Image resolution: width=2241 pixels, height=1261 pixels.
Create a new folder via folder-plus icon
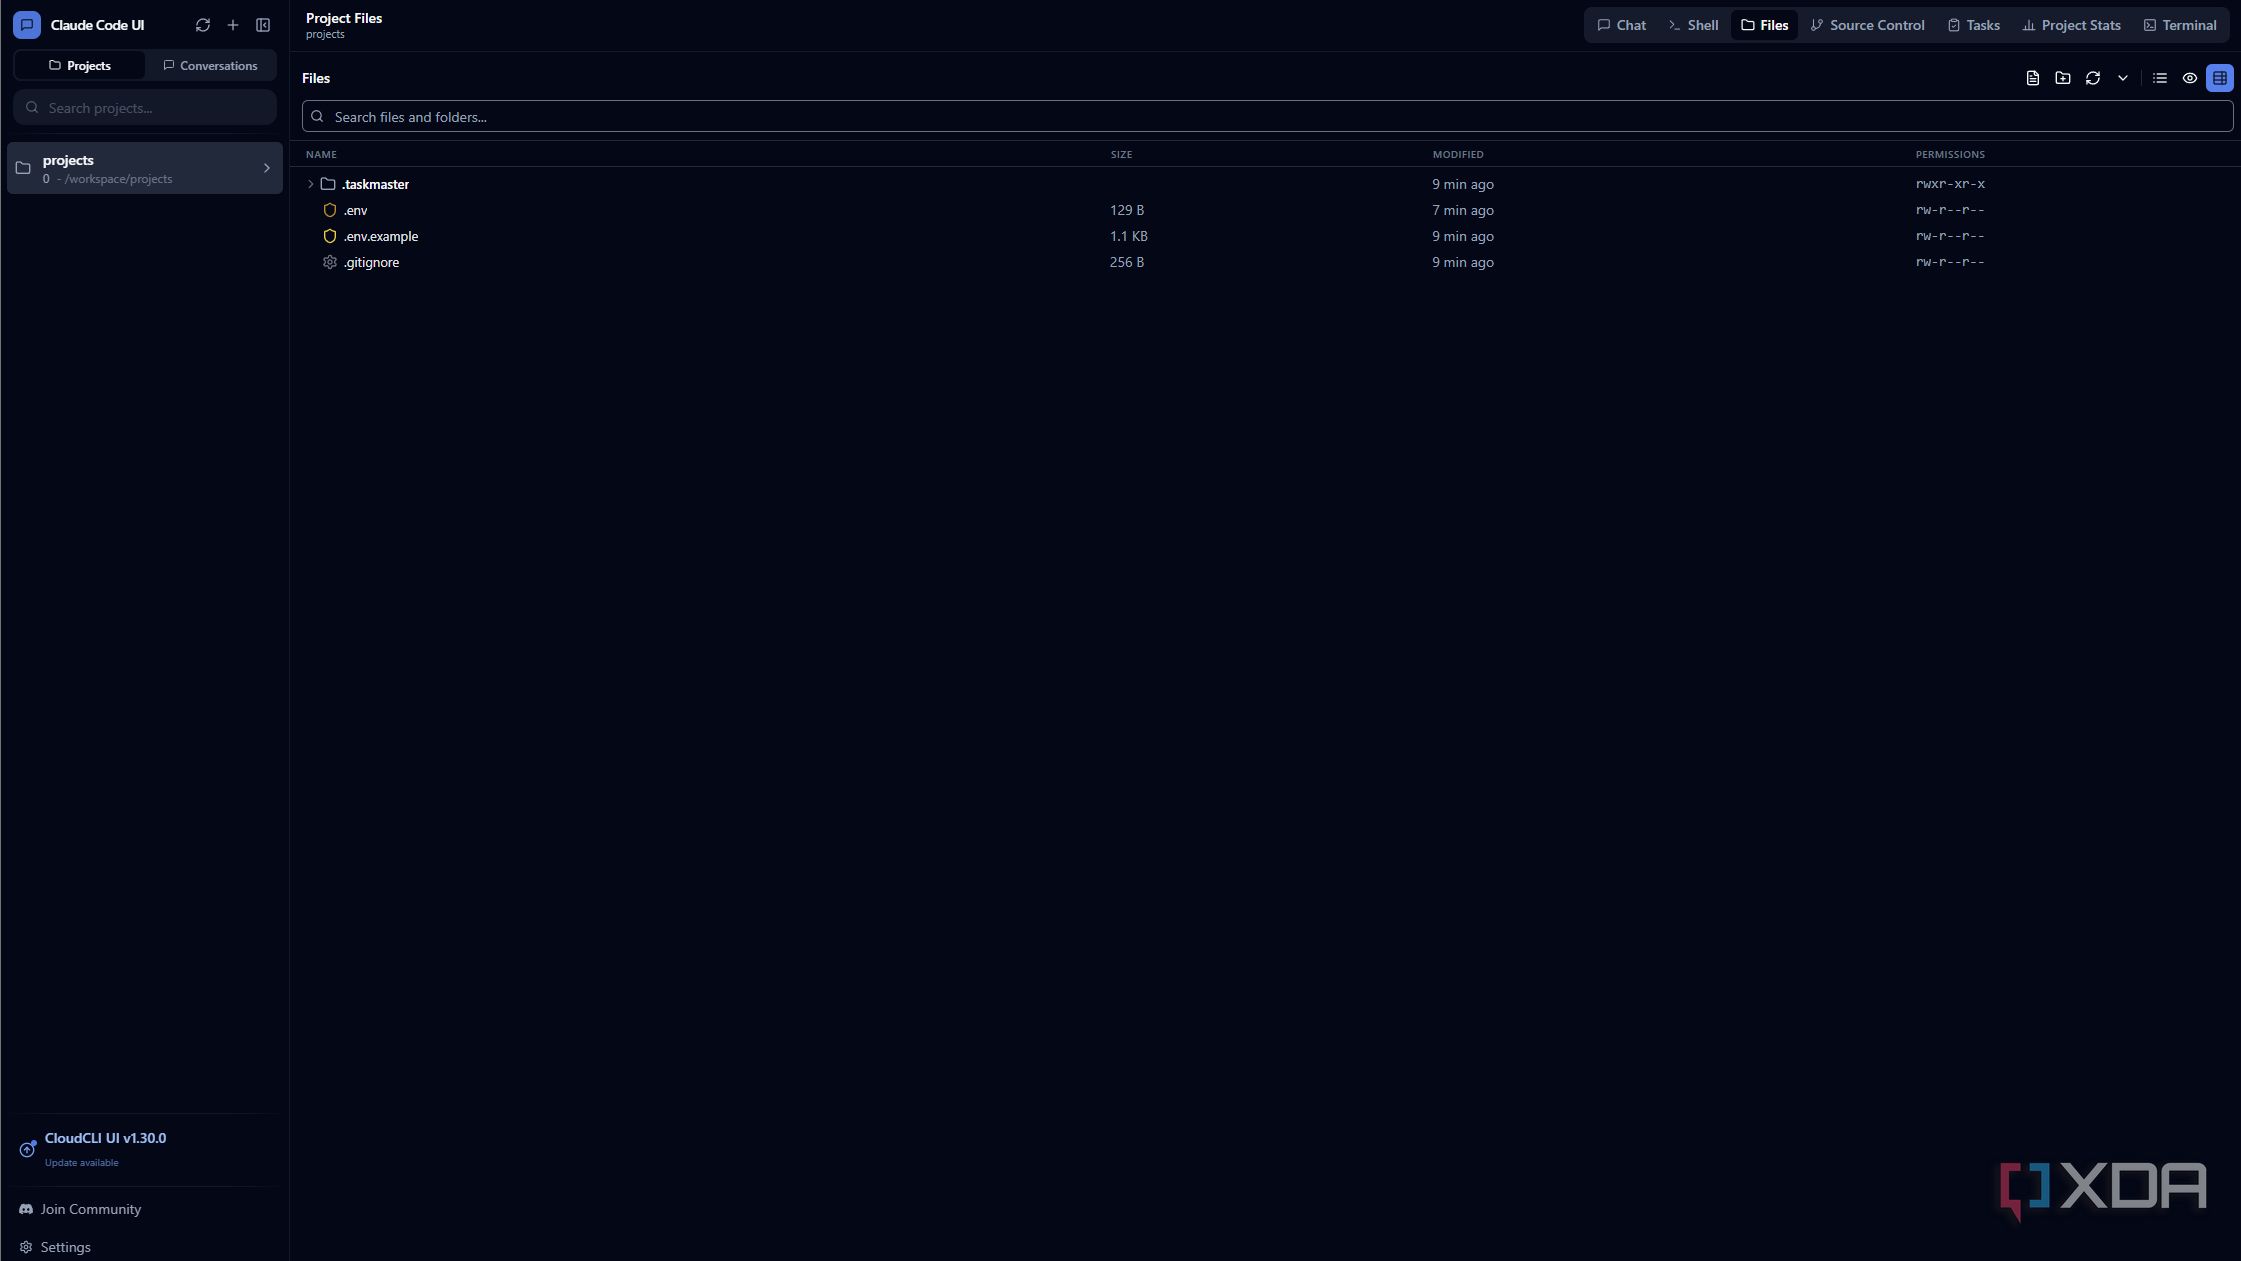point(2063,78)
